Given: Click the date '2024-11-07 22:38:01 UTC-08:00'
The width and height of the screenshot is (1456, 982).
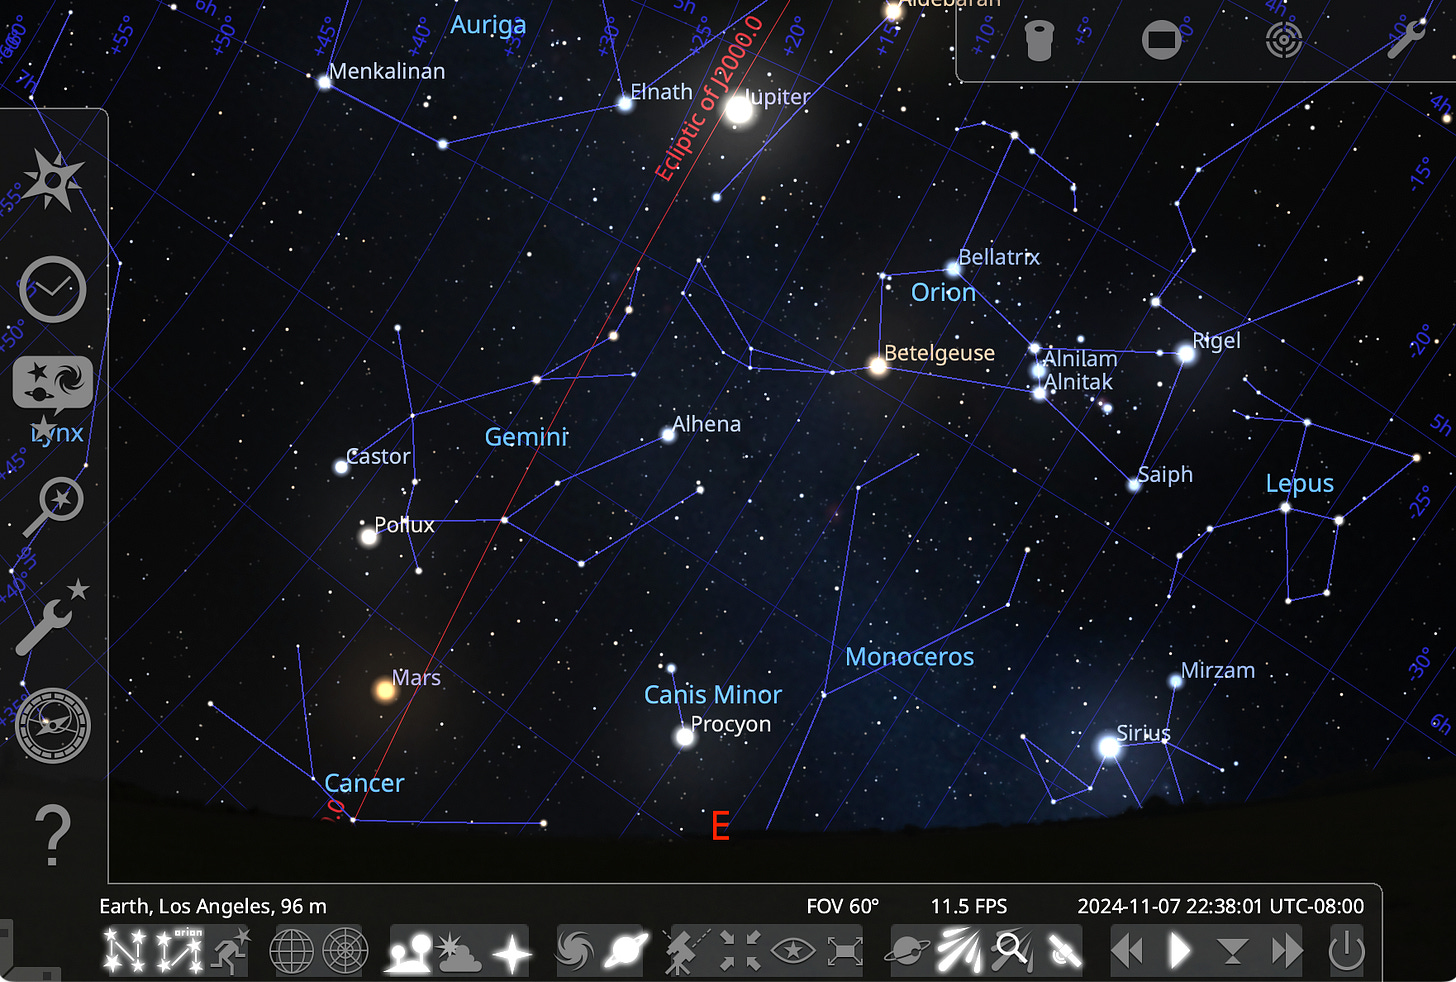Looking at the screenshot, I should pos(1220,906).
